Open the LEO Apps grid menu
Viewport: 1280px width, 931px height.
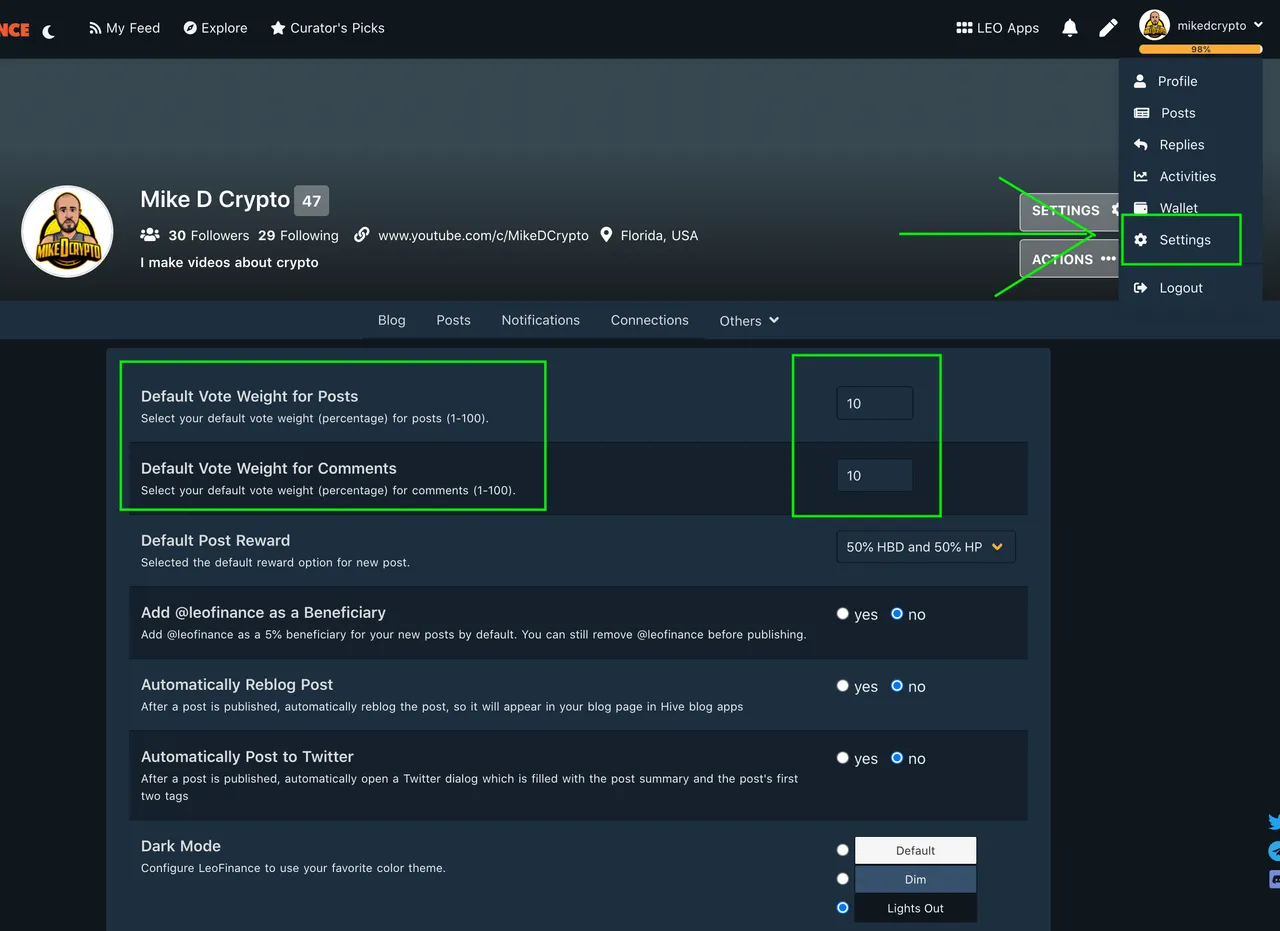point(998,28)
